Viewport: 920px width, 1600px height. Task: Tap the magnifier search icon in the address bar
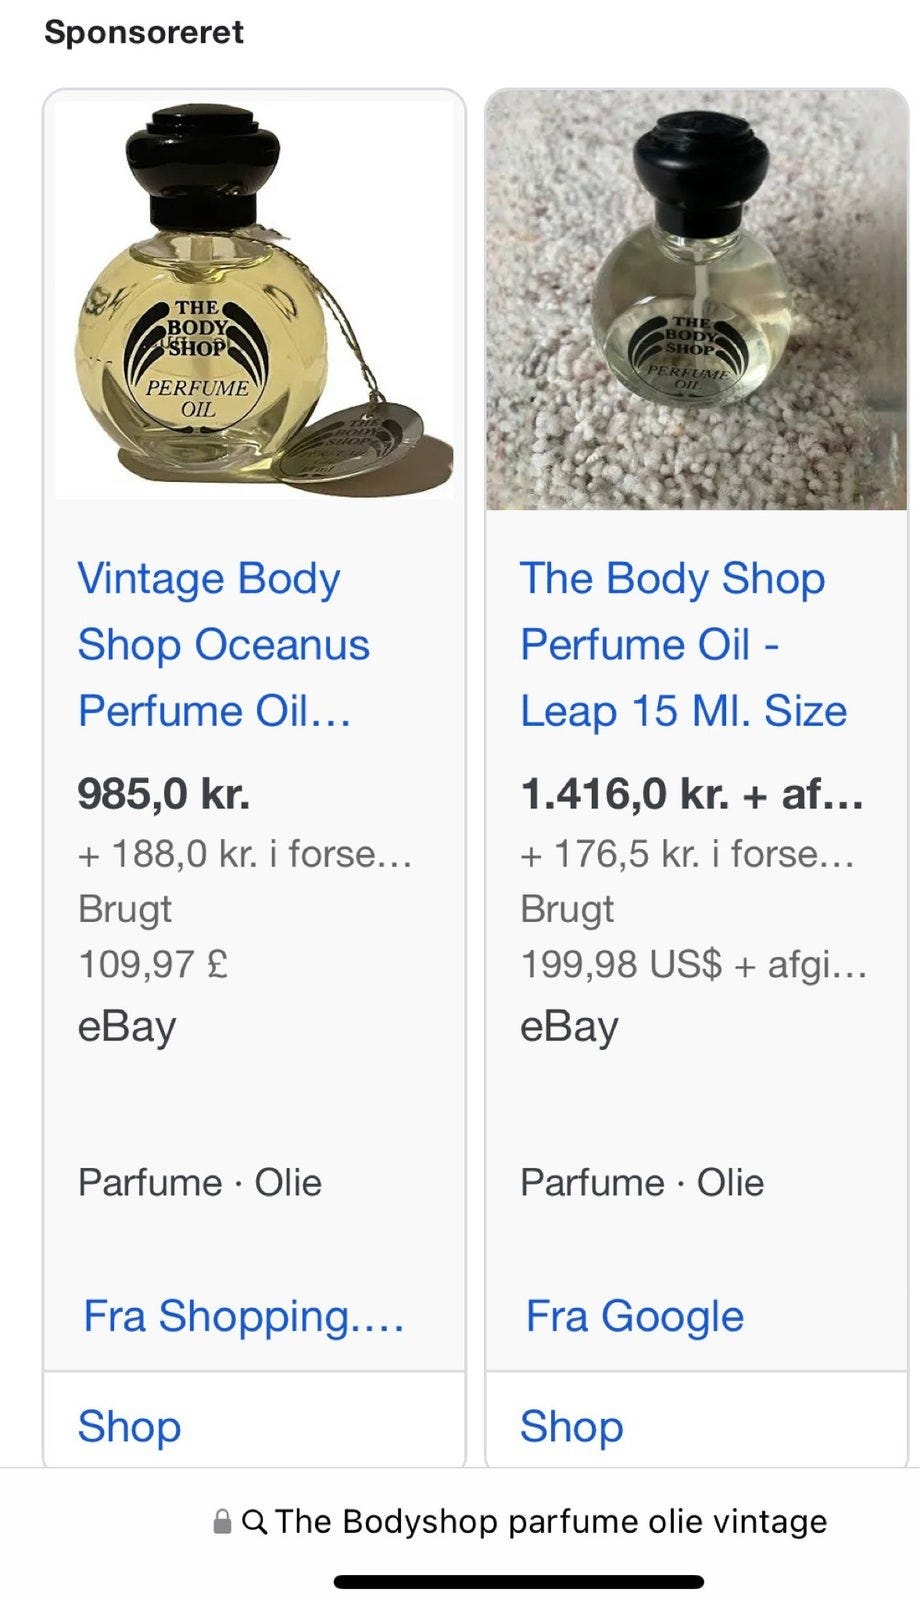click(x=255, y=1522)
